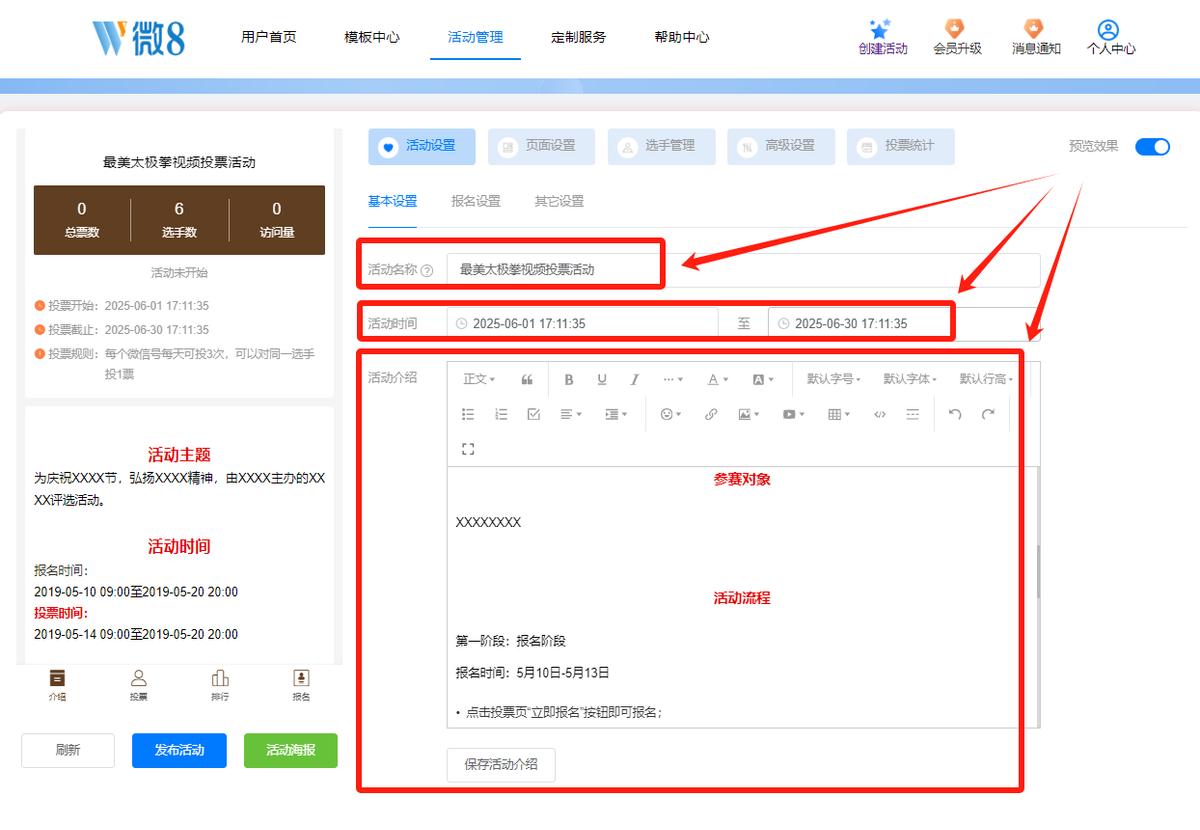Image resolution: width=1200 pixels, height=830 pixels.
Task: Click the editor vertical scrollbar
Action: [x=1037, y=572]
